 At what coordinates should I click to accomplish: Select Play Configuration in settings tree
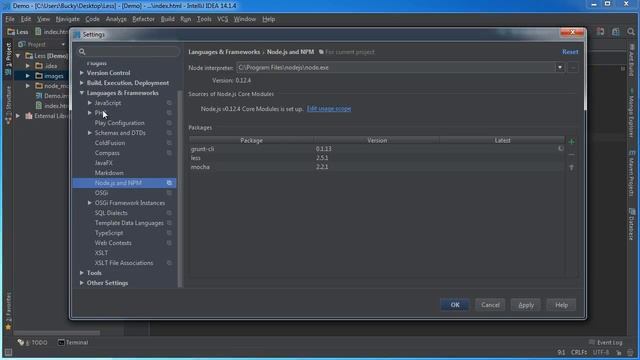[x=120, y=123]
